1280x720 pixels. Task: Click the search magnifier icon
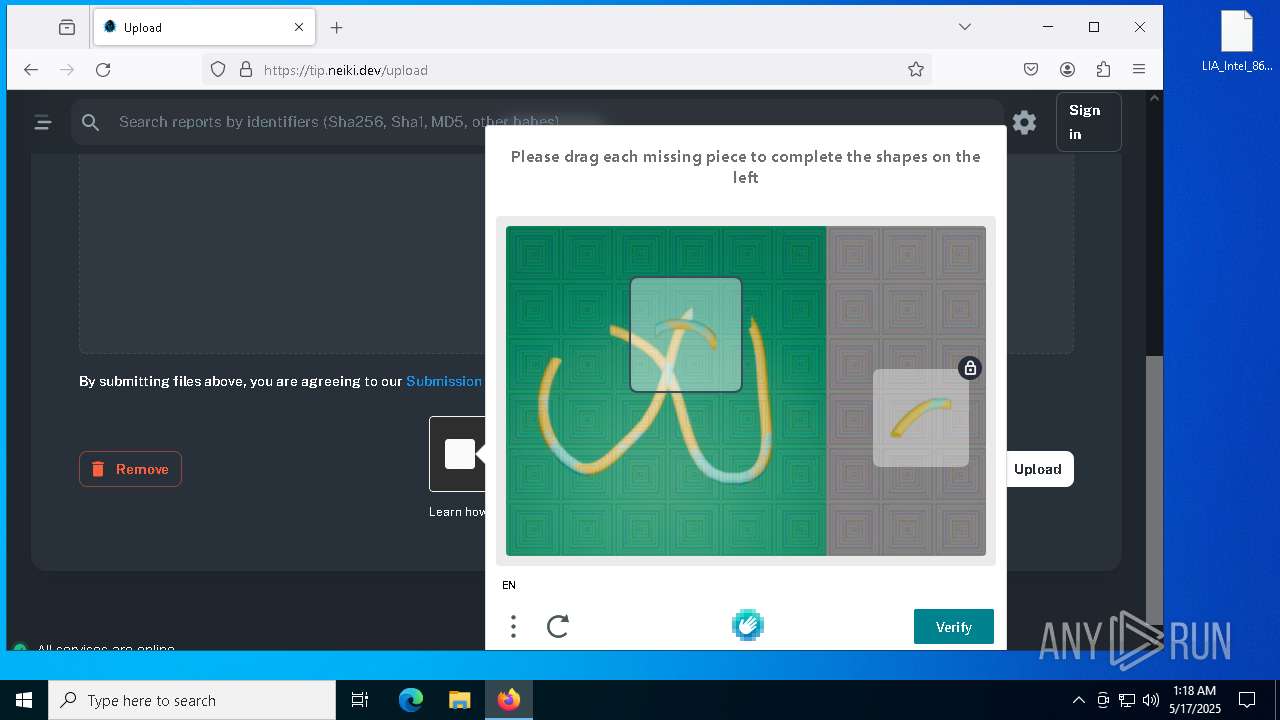click(x=91, y=122)
